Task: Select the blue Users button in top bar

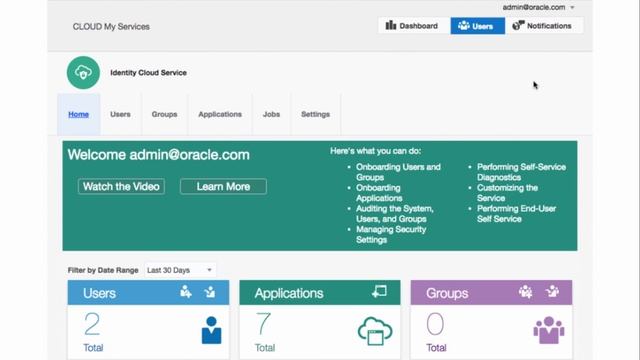Action: 478,26
